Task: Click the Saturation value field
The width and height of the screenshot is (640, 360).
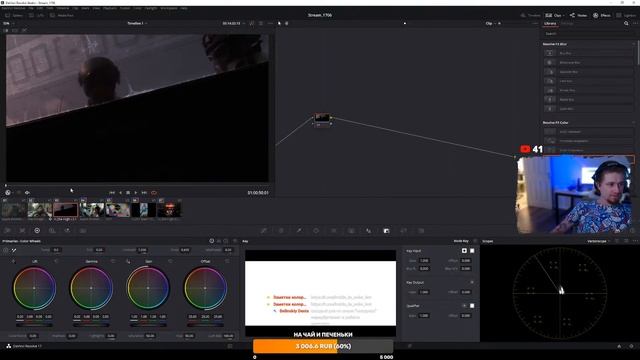Action: (150, 336)
